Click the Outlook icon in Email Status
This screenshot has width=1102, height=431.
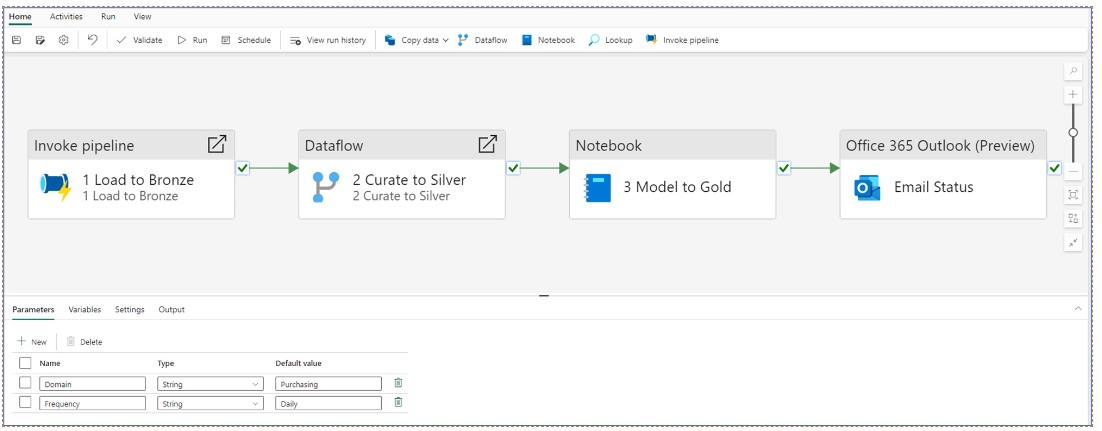click(867, 188)
